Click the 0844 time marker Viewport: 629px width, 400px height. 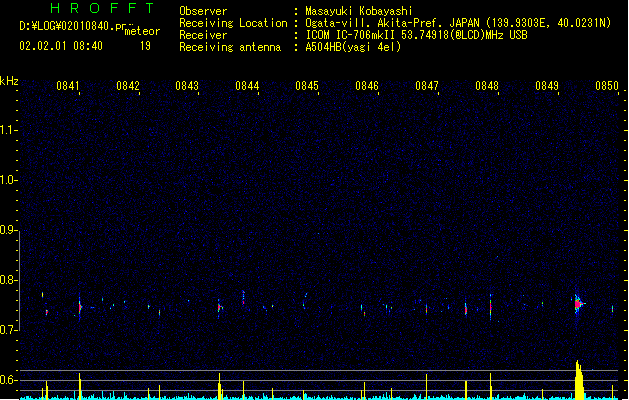(x=247, y=86)
